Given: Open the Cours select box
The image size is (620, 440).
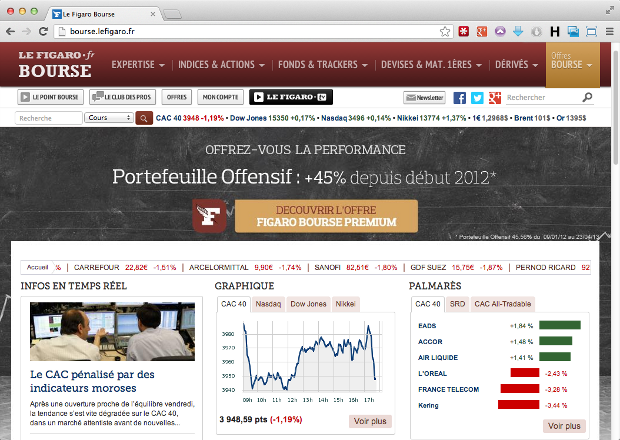Looking at the screenshot, I should click(x=108, y=118).
